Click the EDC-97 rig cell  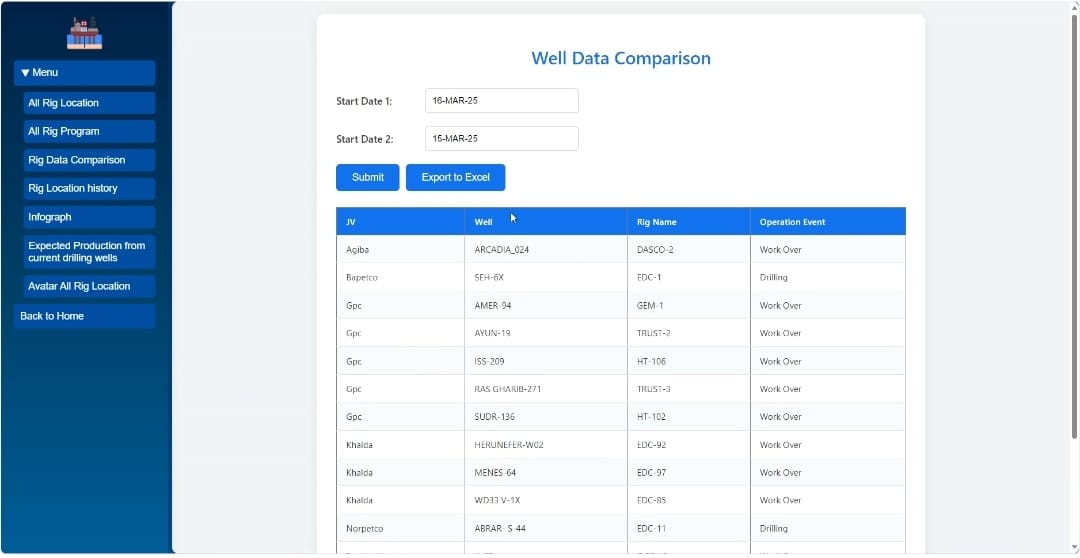point(689,473)
